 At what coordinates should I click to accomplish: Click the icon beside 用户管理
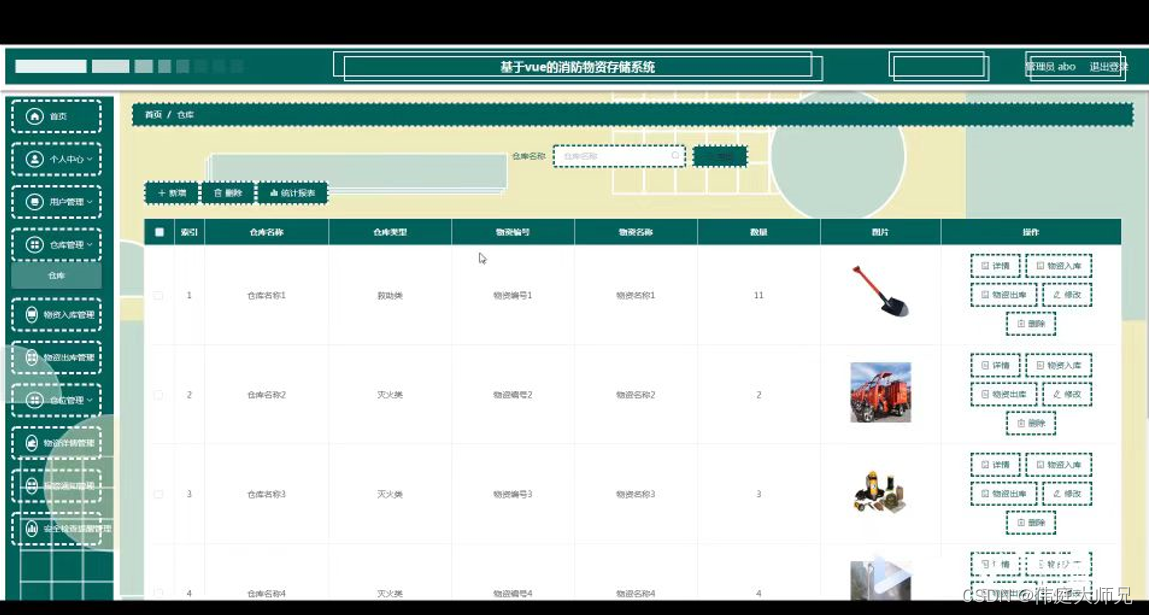(34, 202)
